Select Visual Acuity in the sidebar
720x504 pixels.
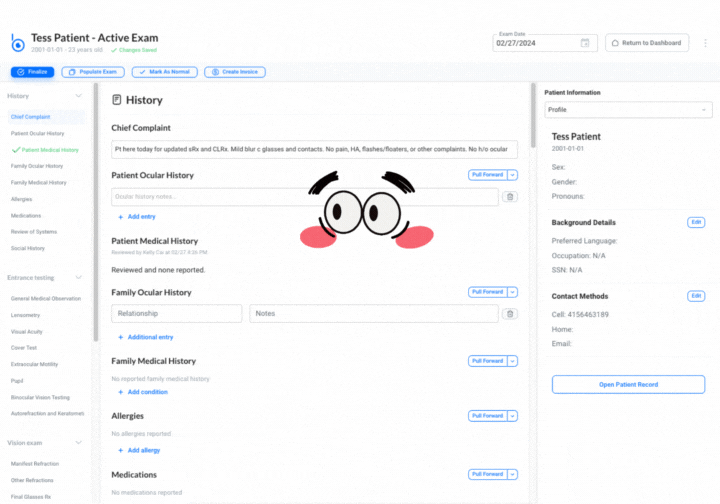click(27, 331)
